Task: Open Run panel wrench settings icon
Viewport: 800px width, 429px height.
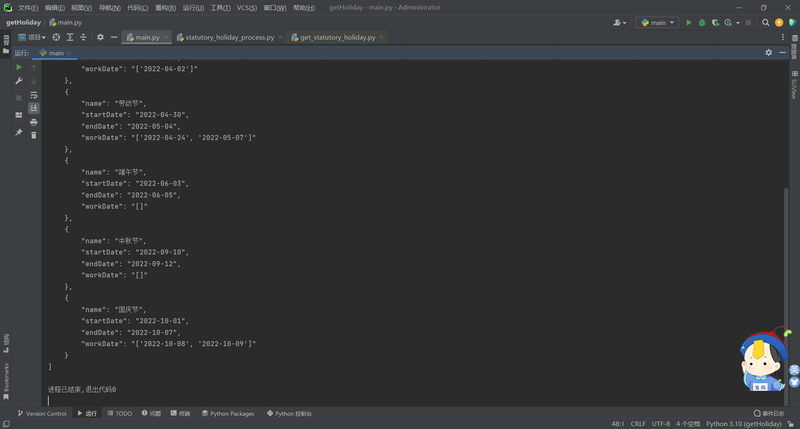Action: (x=19, y=81)
